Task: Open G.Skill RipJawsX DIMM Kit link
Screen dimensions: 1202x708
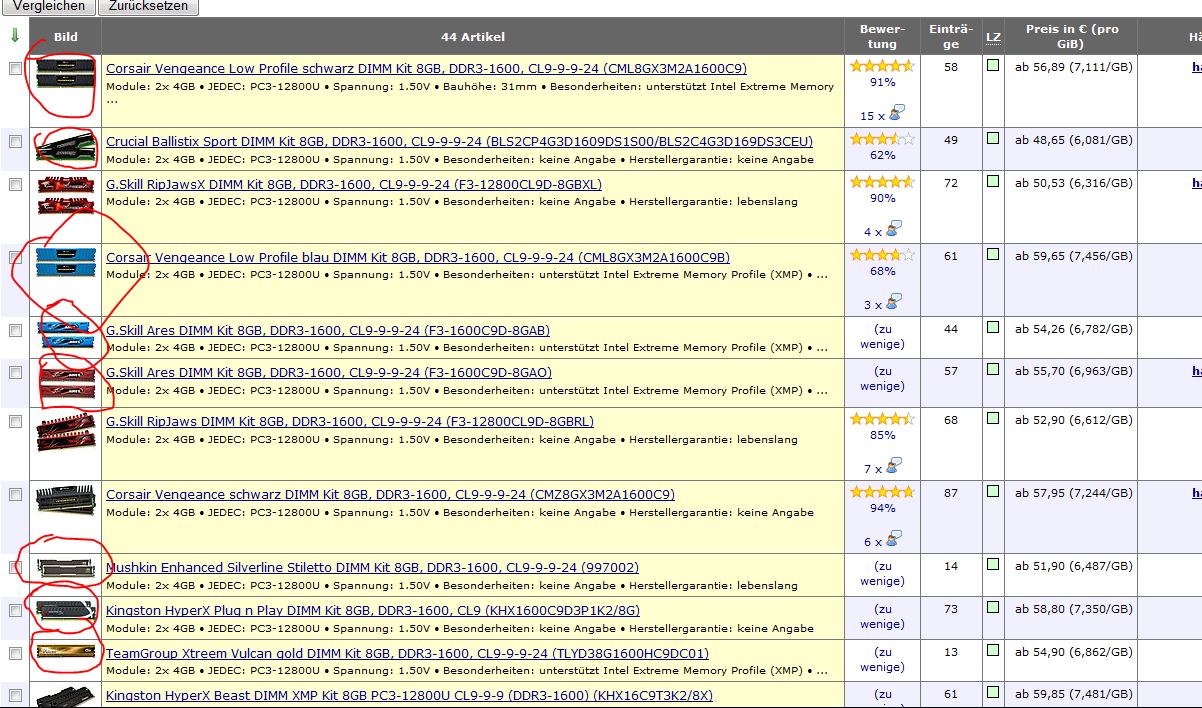Action: click(354, 185)
